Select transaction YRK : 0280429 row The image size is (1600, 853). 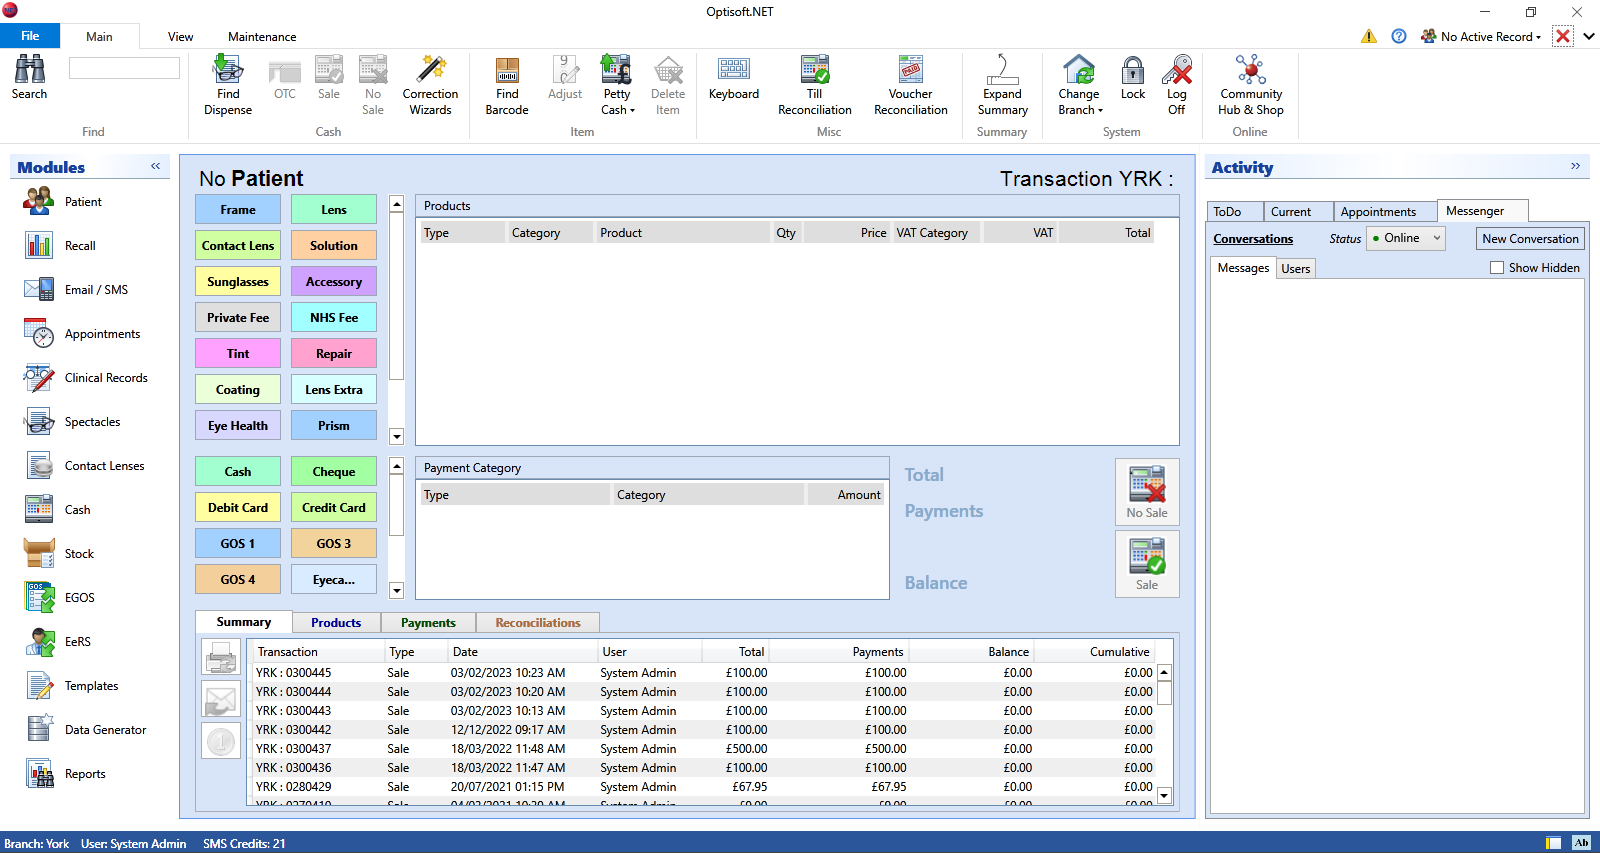703,787
